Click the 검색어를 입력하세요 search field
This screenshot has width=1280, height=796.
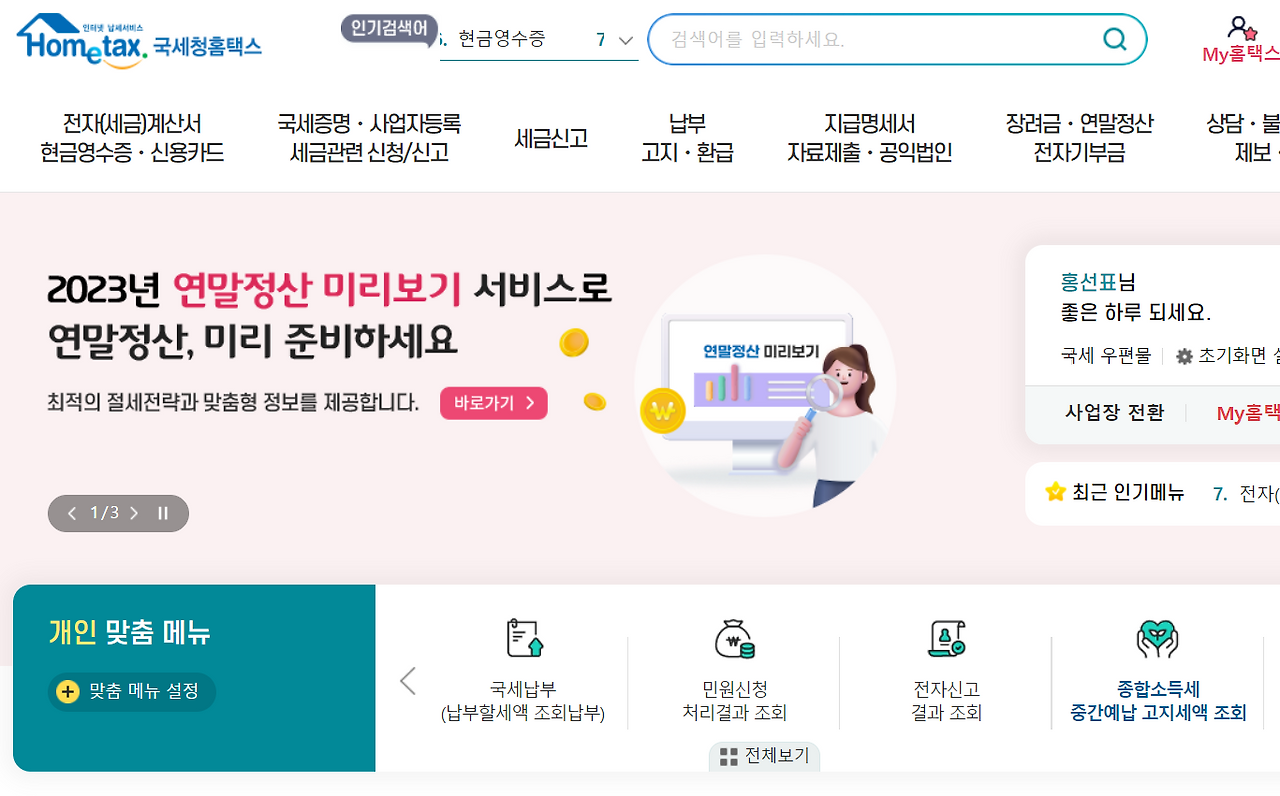(880, 39)
